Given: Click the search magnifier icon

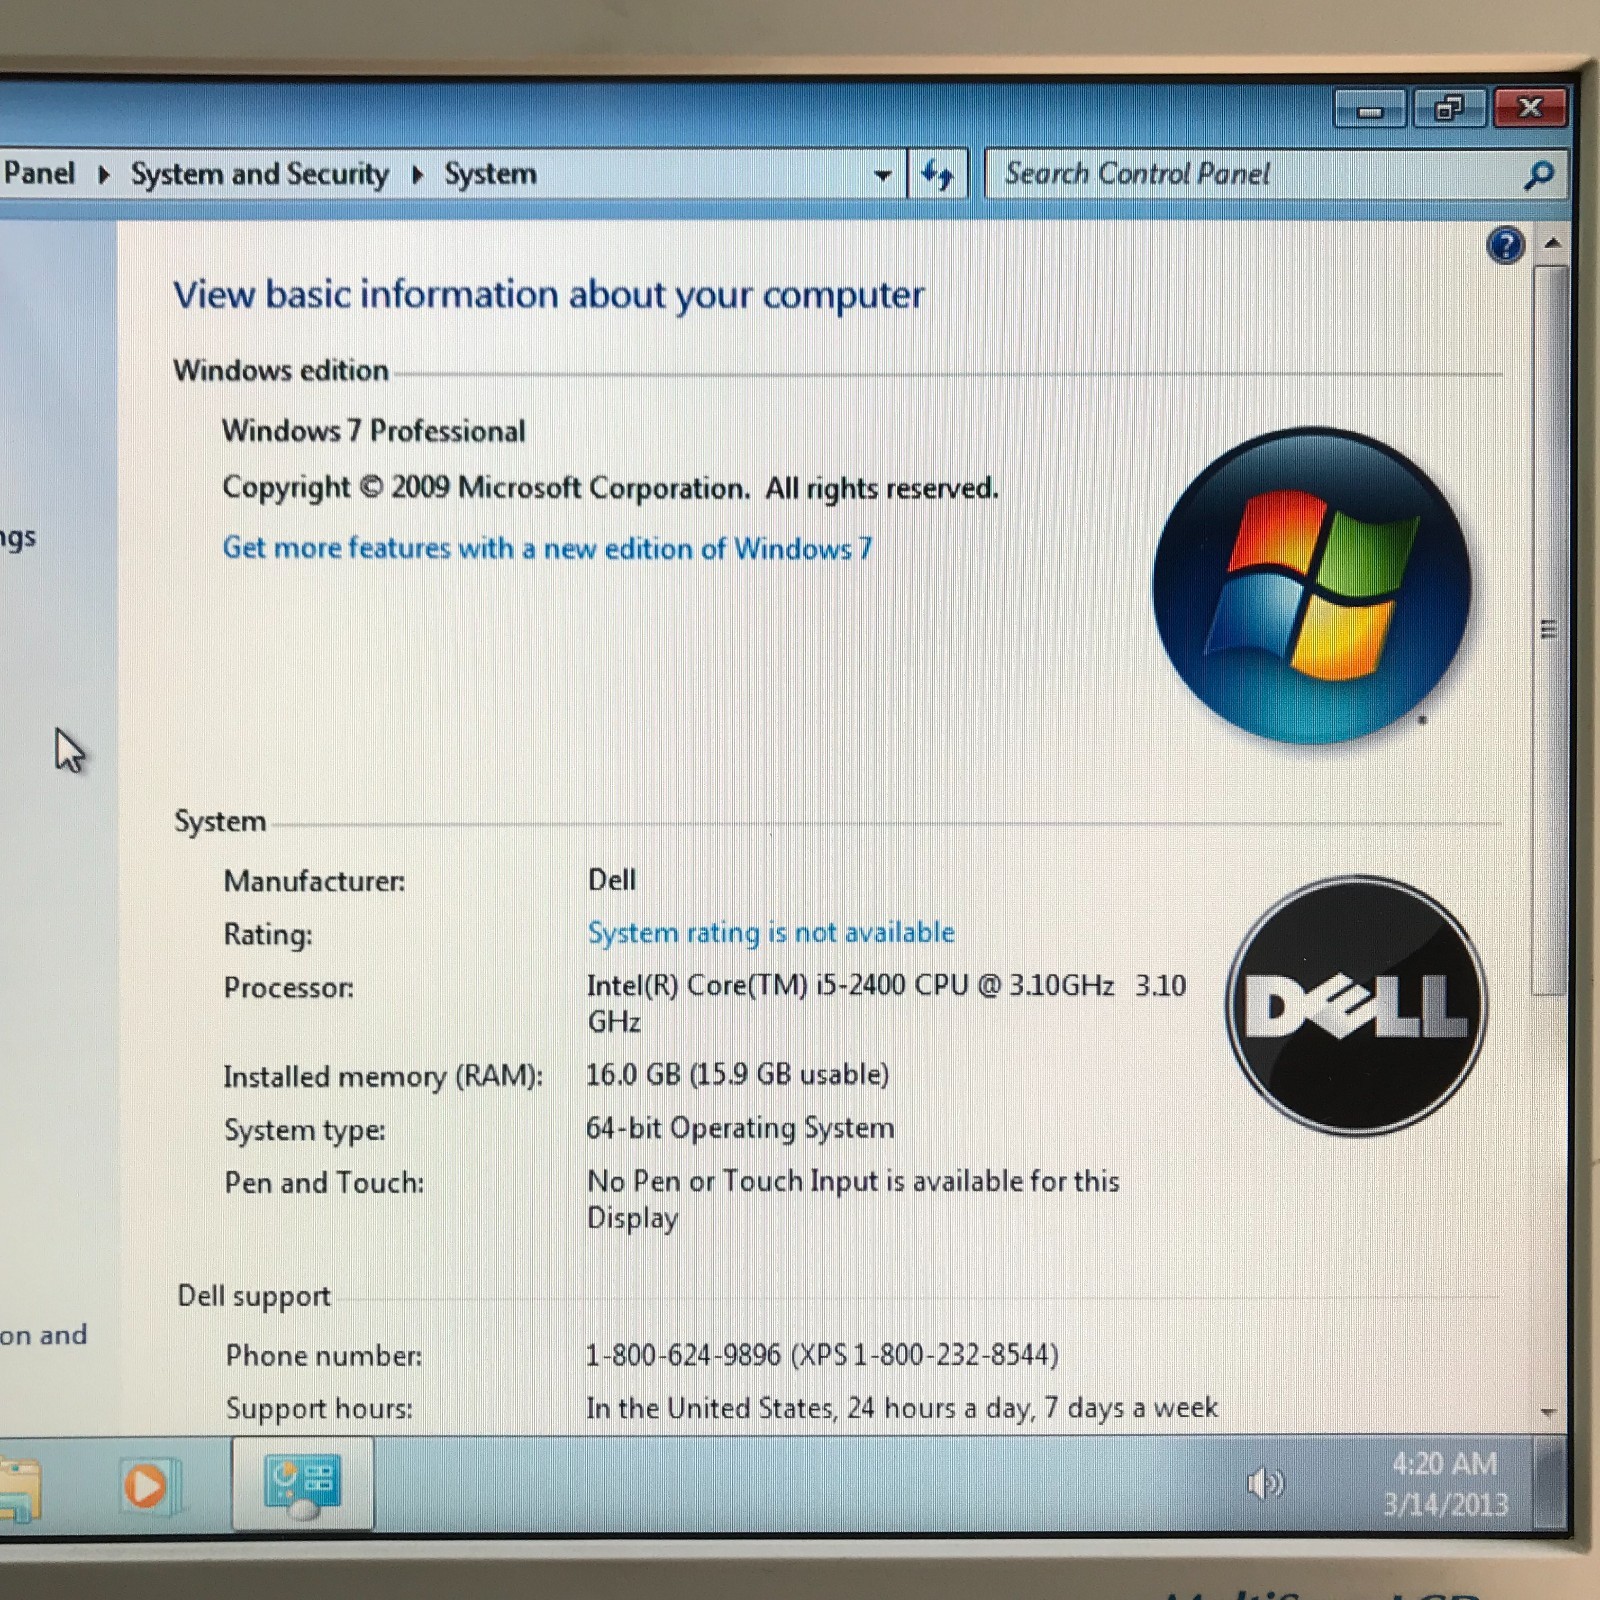Looking at the screenshot, I should 1538,175.
